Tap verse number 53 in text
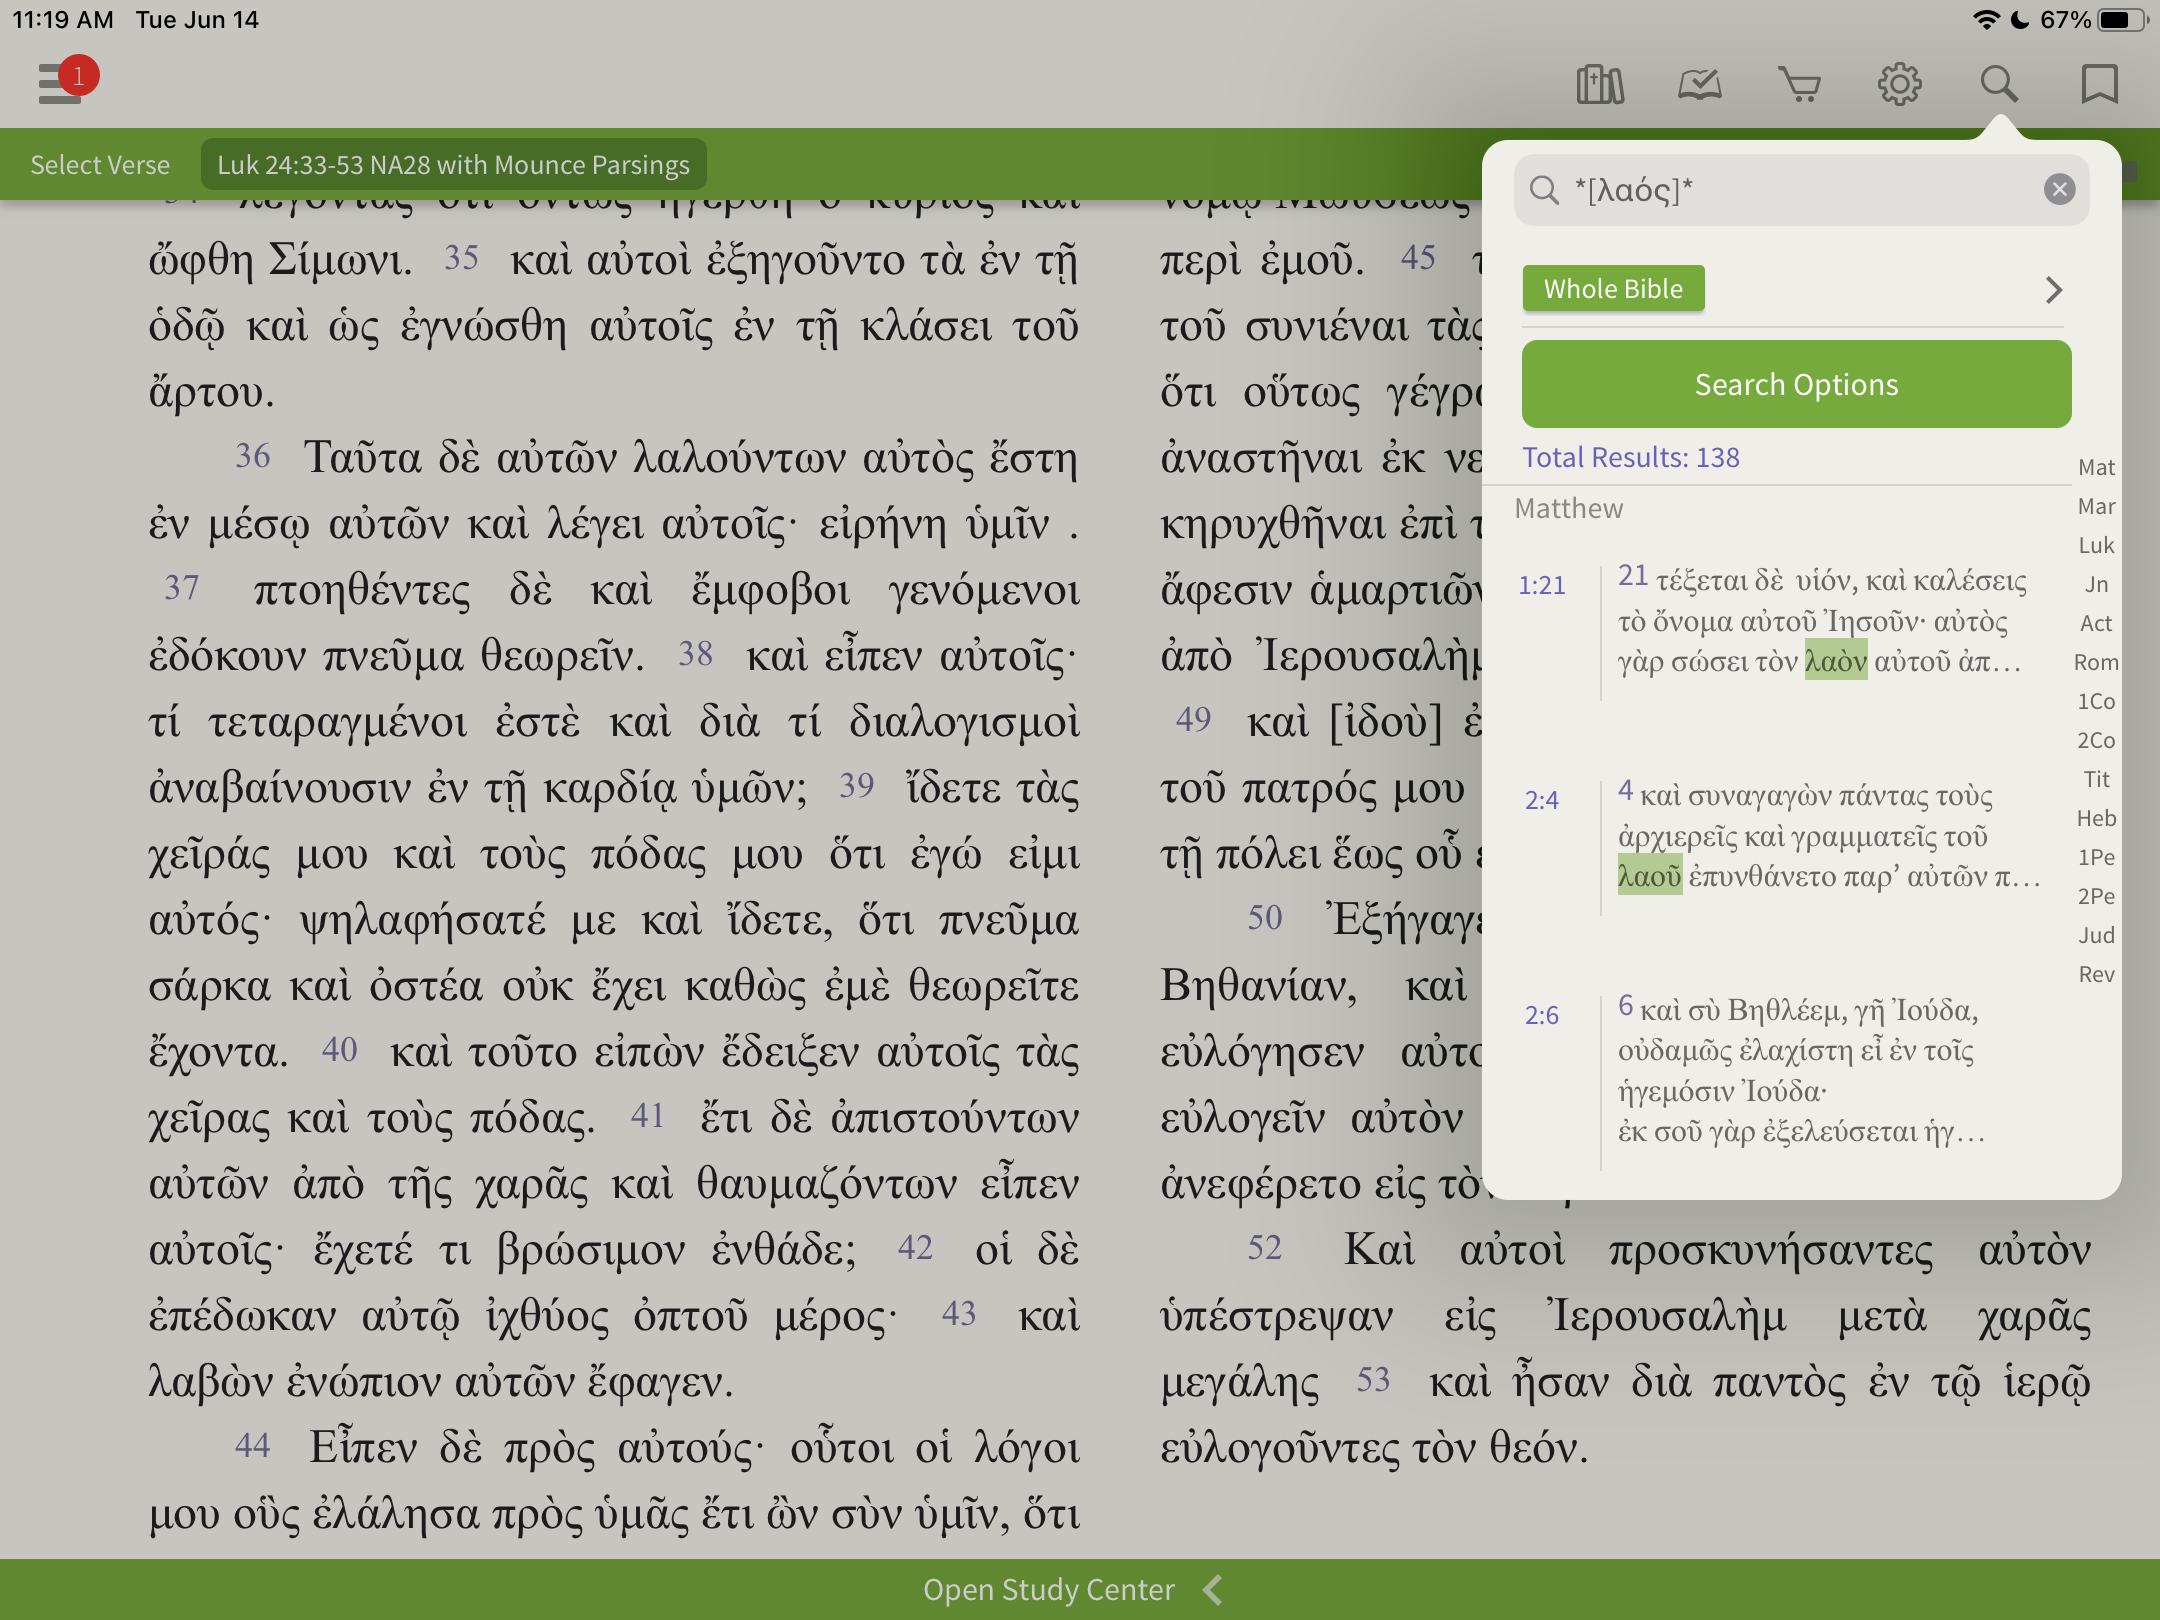 pyautogui.click(x=1373, y=1380)
